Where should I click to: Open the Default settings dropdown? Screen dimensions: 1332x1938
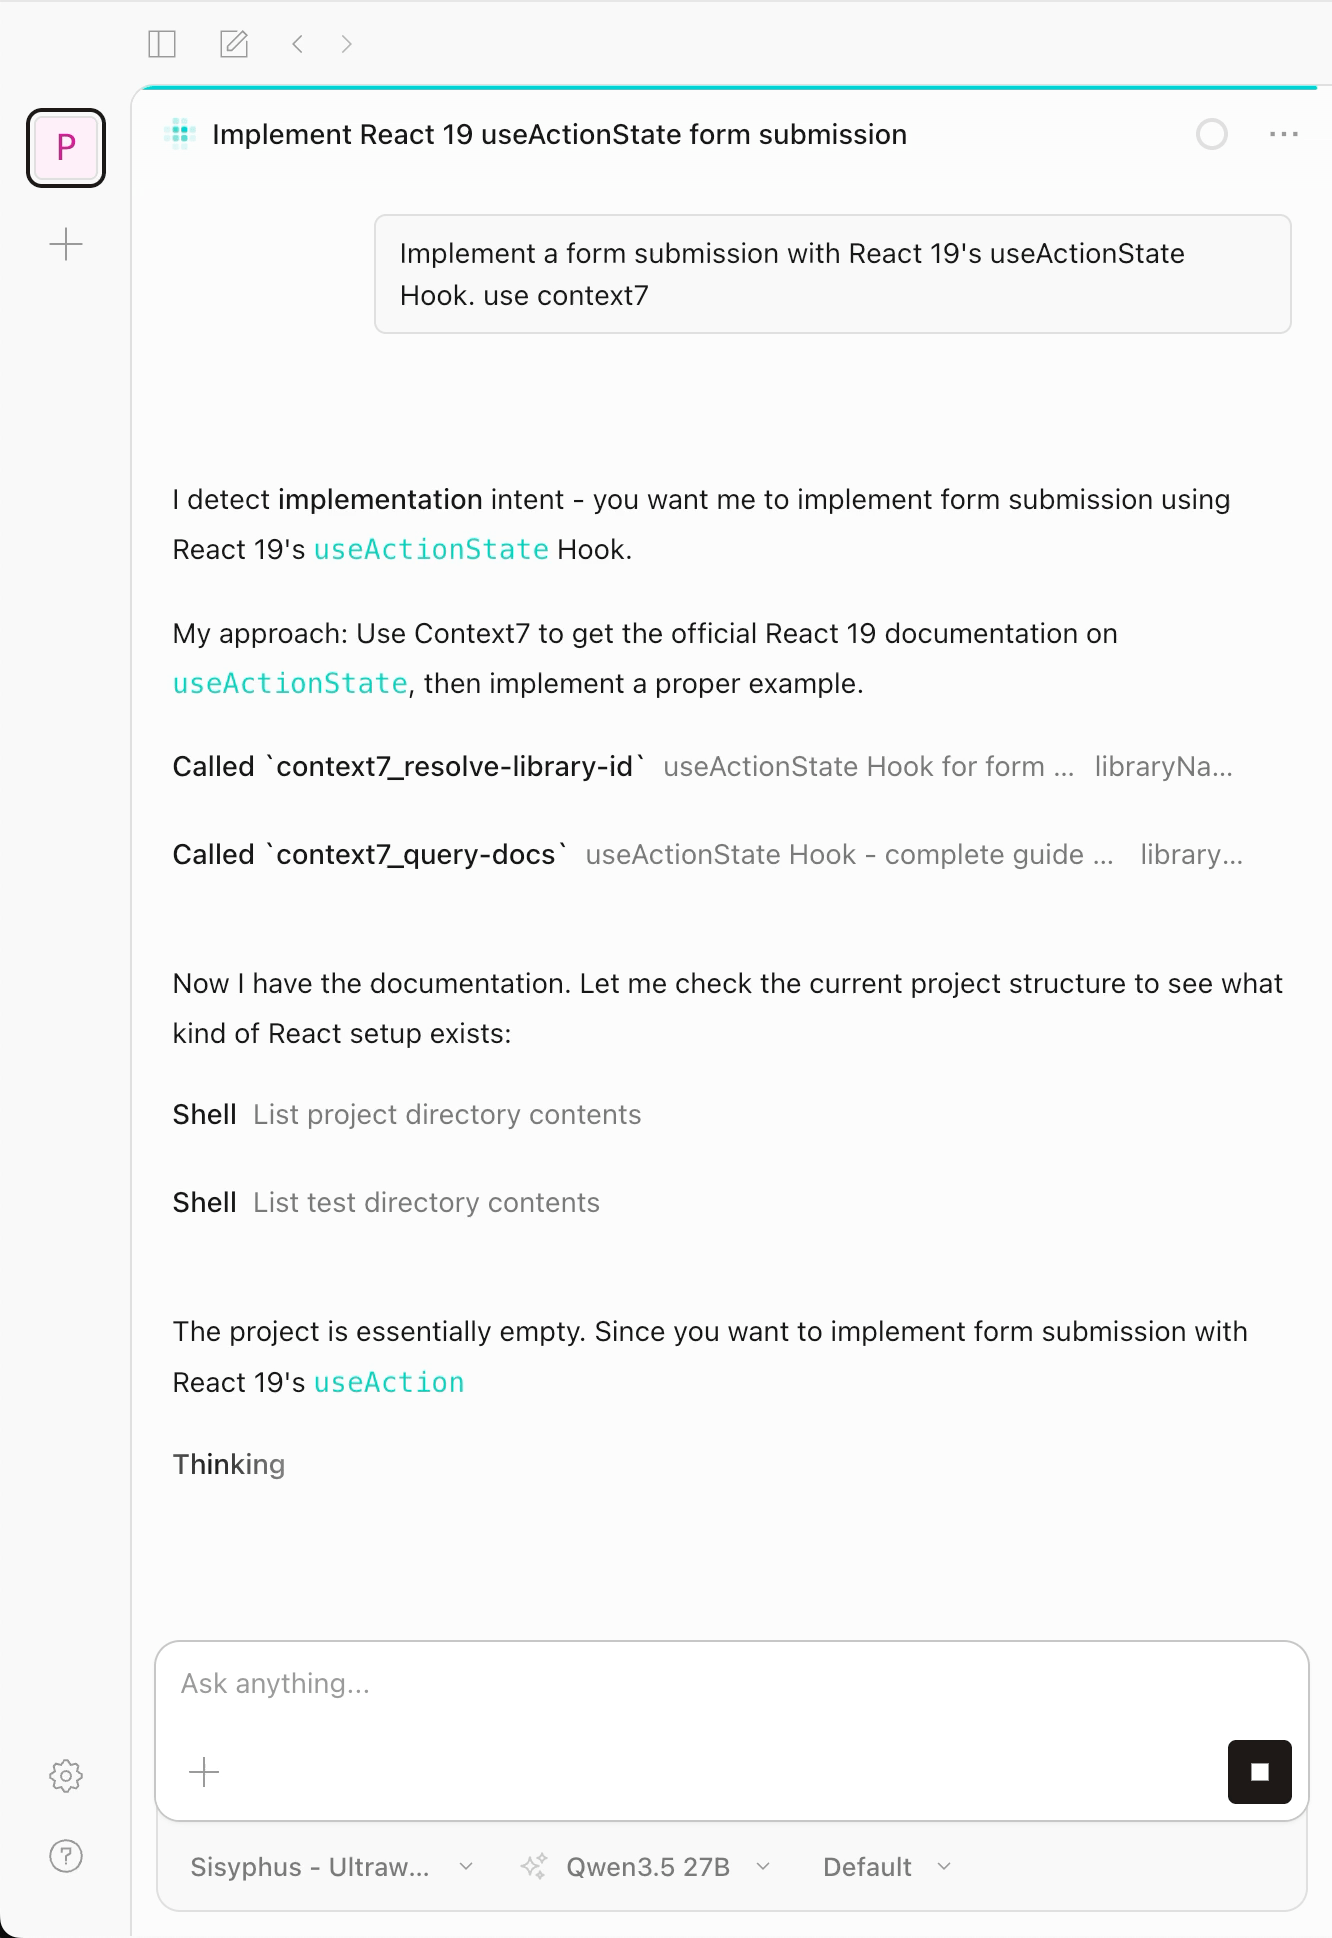pos(884,1866)
